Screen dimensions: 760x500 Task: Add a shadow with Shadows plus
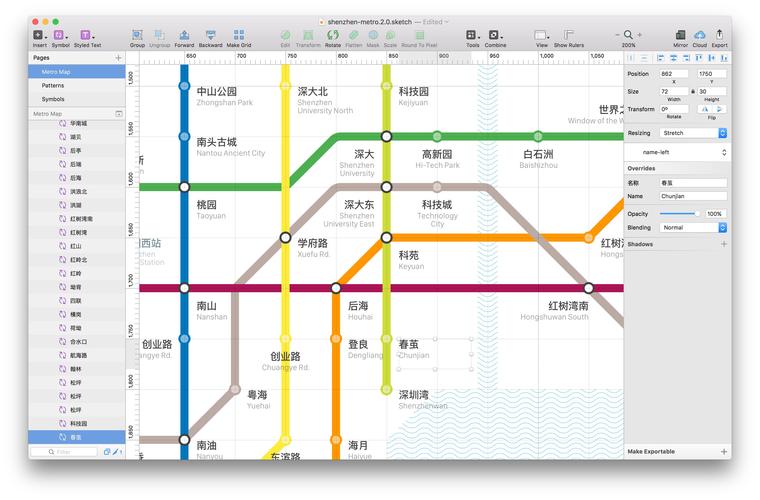click(724, 244)
